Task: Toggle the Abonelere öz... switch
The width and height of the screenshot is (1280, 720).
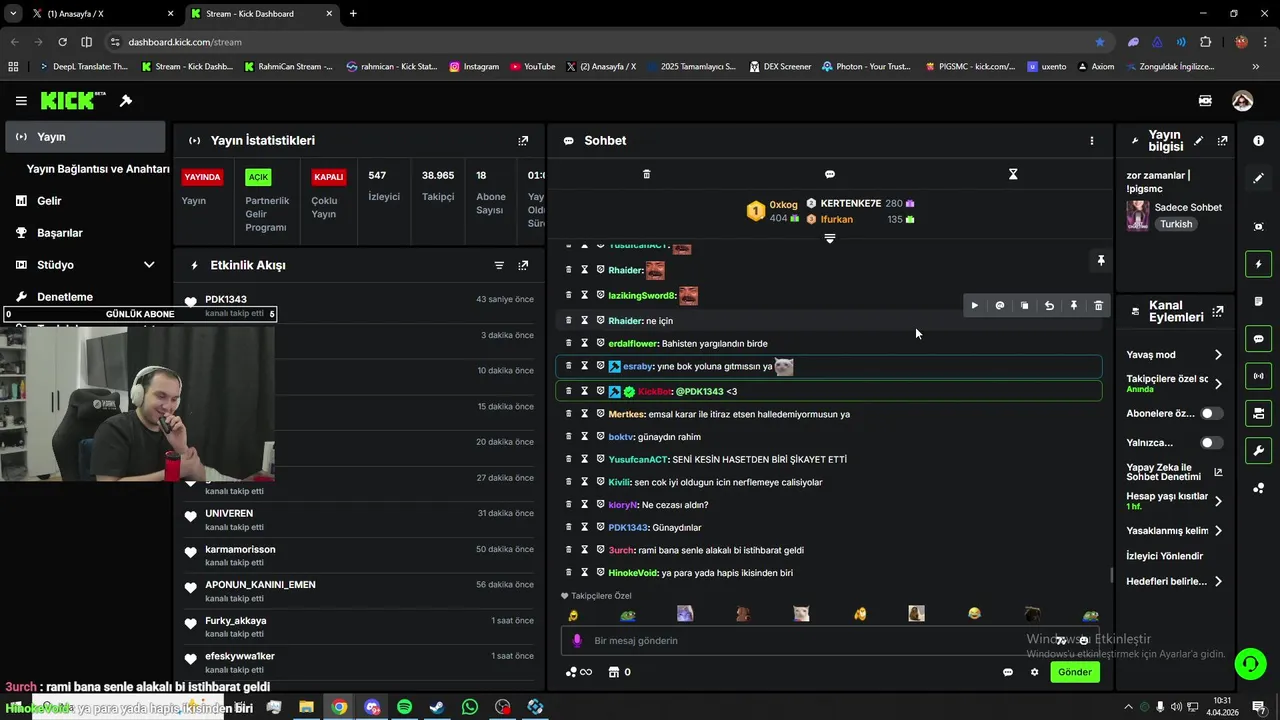Action: [x=1211, y=413]
